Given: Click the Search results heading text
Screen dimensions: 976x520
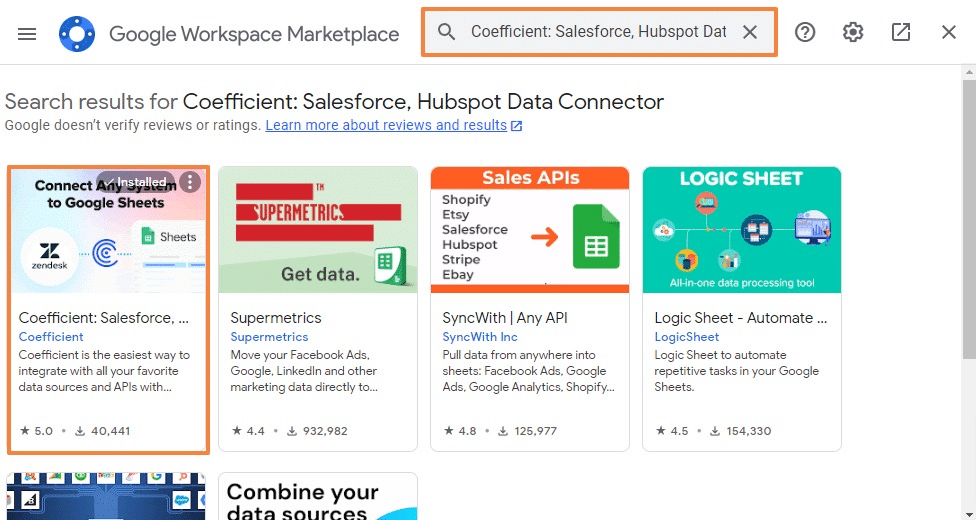Looking at the screenshot, I should click(334, 102).
